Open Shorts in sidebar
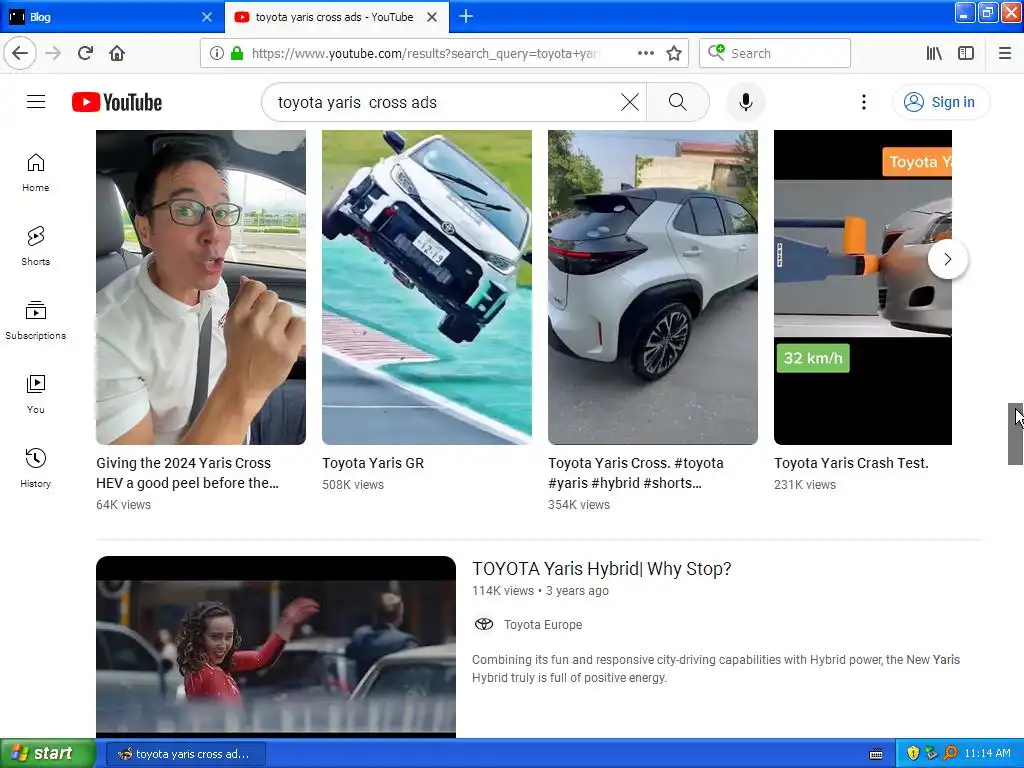 click(x=36, y=246)
